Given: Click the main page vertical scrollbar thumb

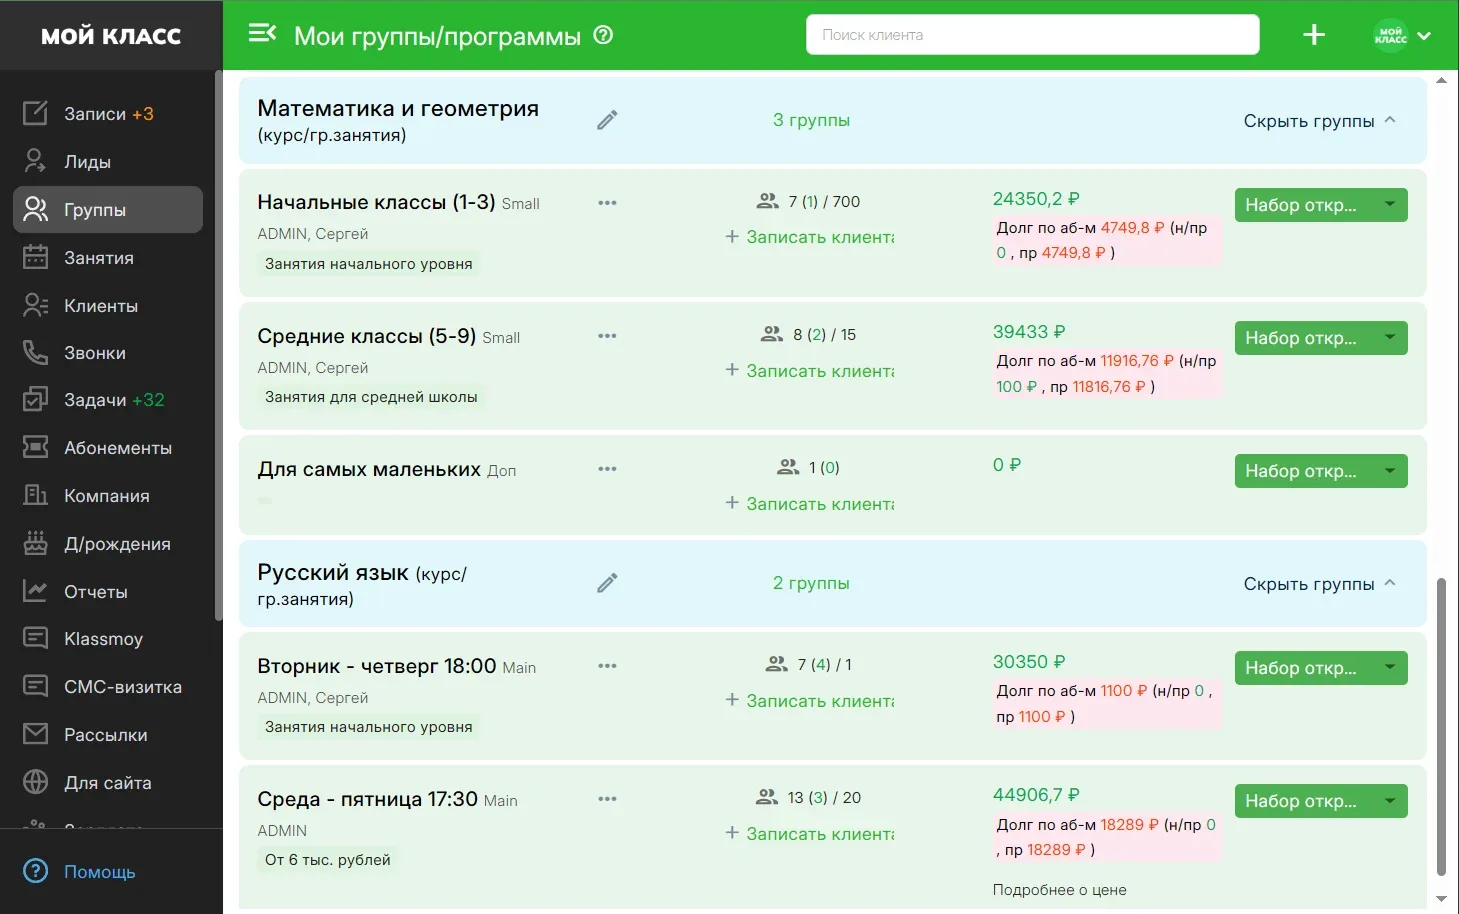Looking at the screenshot, I should 1441,727.
